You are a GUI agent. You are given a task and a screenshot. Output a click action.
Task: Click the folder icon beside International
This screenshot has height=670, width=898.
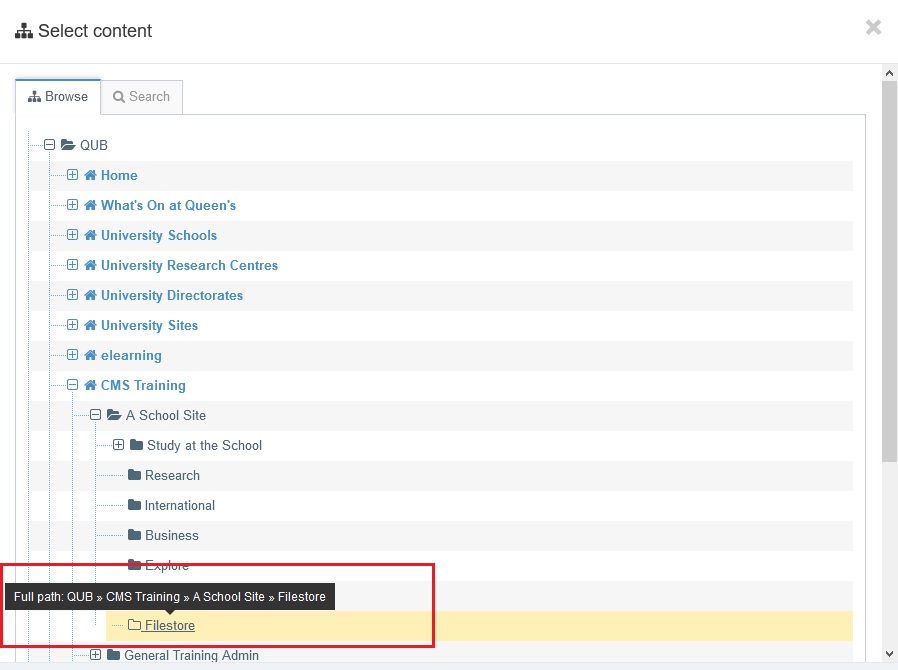coord(133,505)
